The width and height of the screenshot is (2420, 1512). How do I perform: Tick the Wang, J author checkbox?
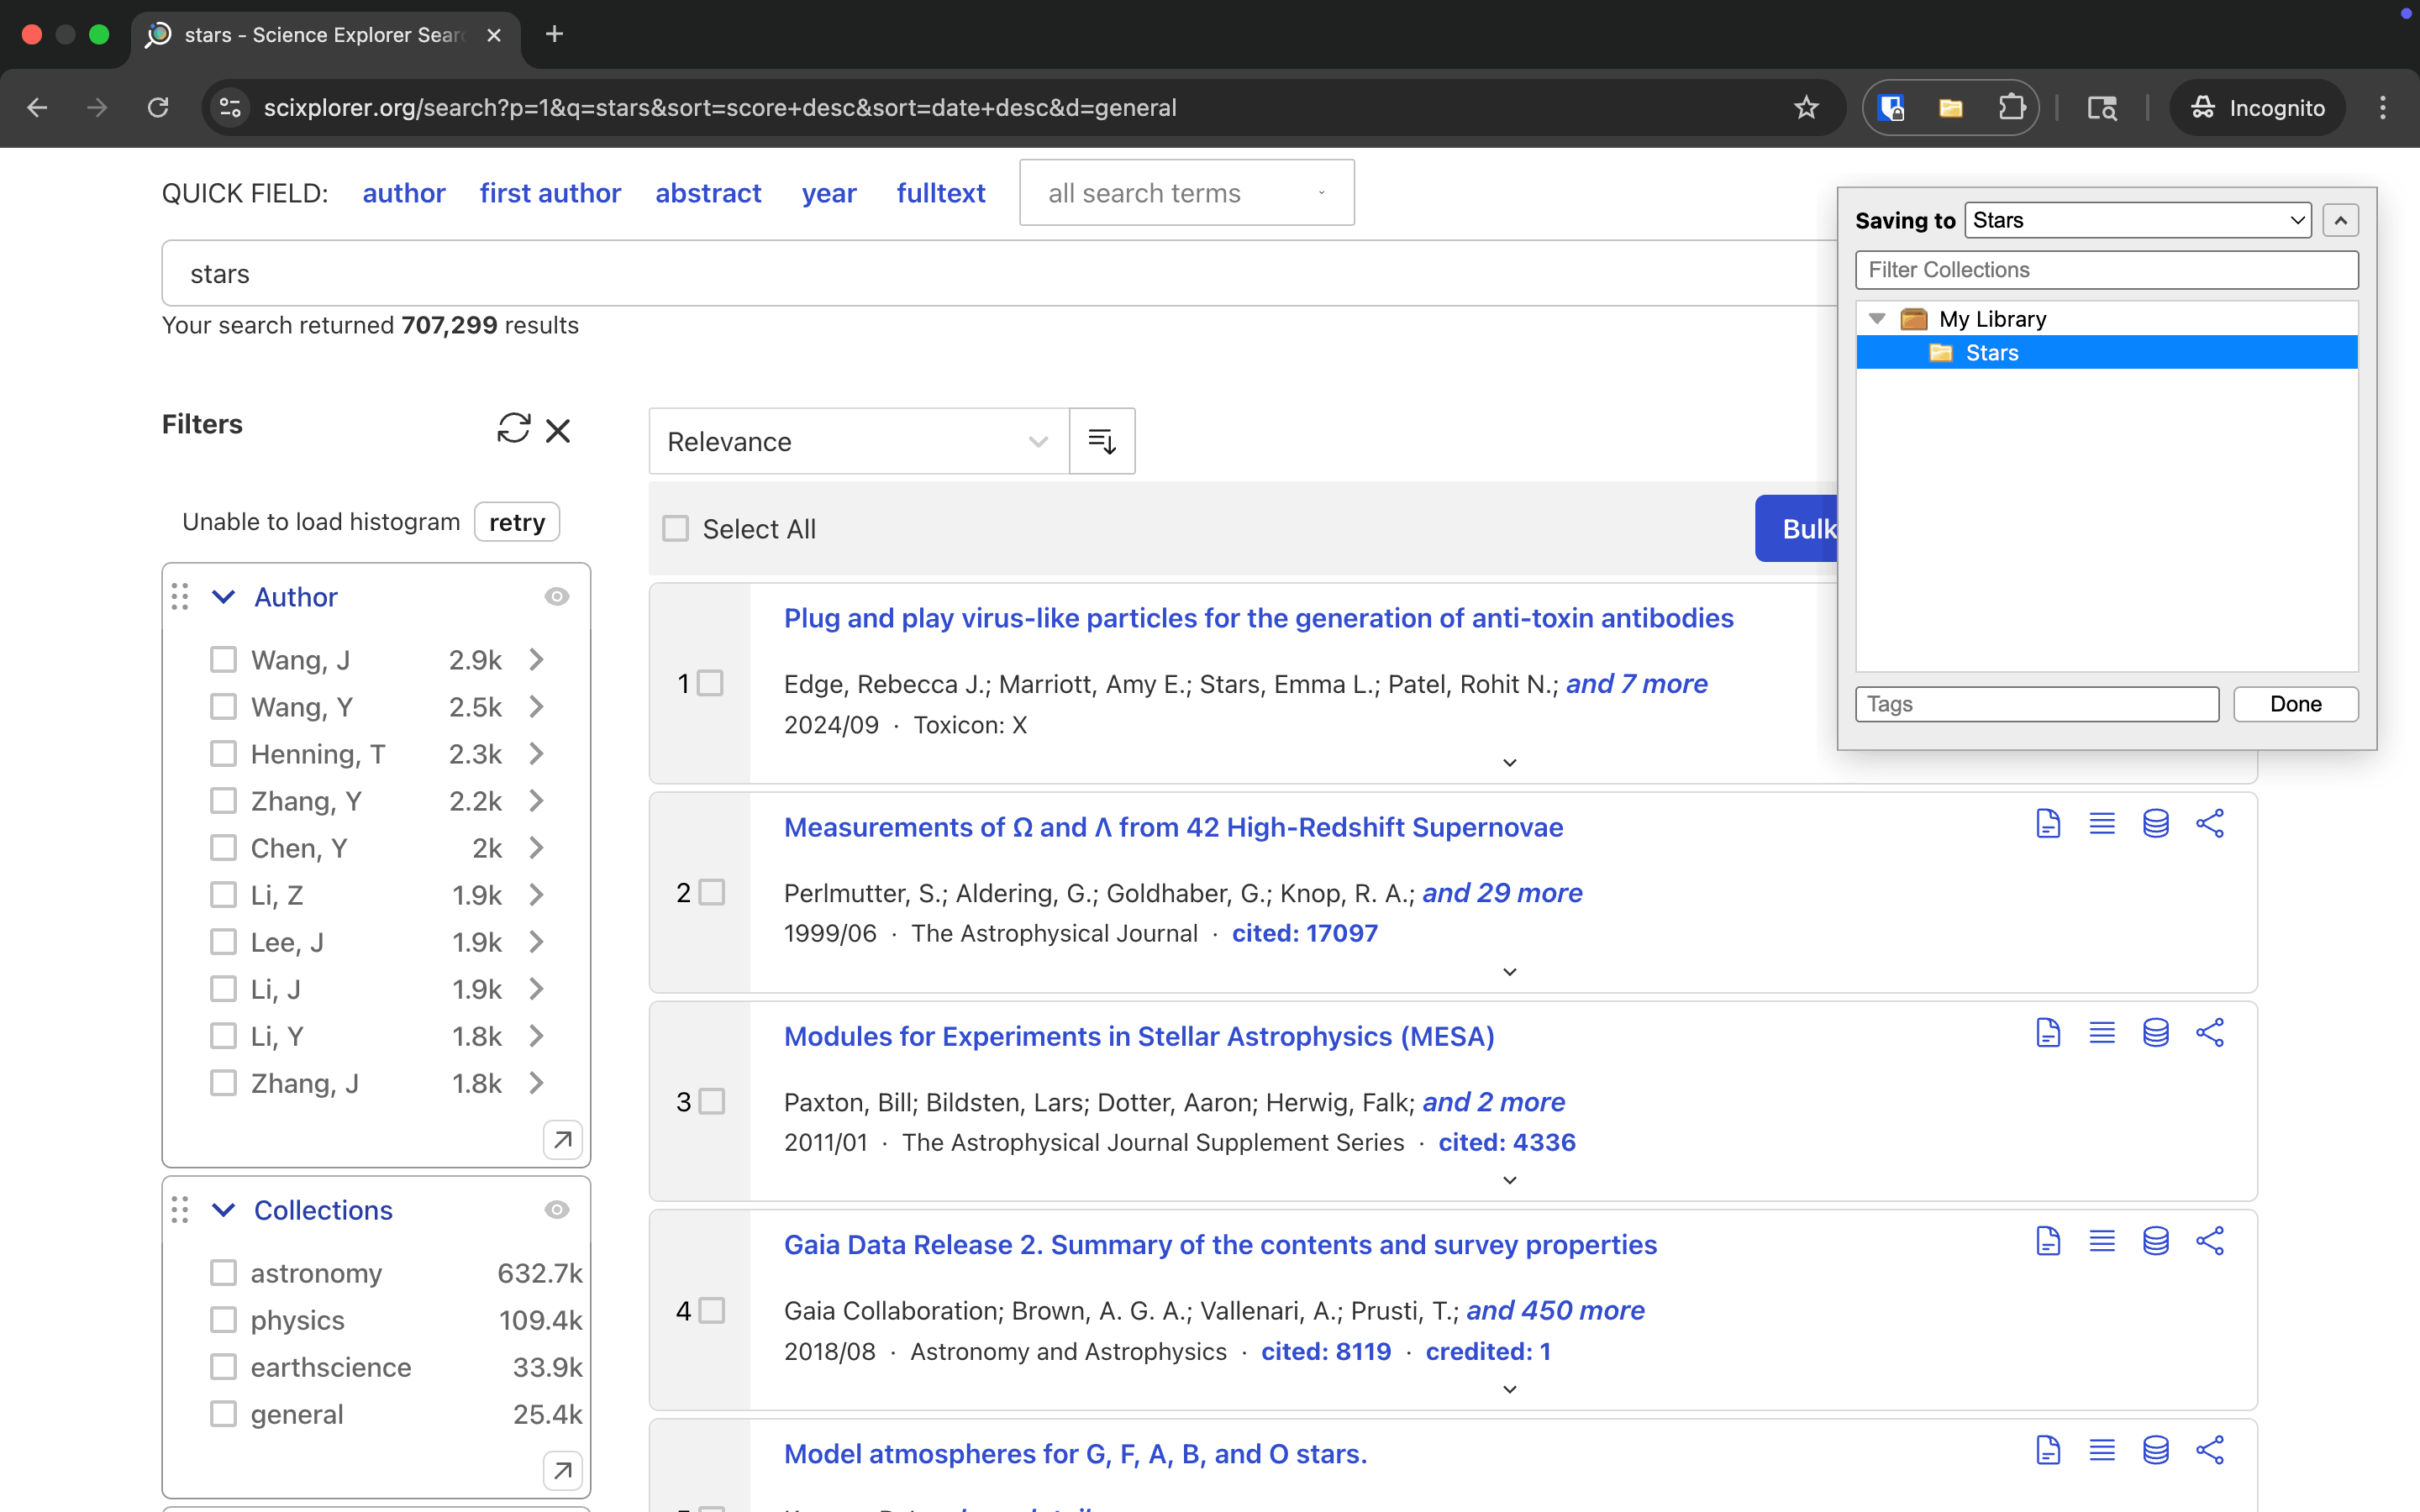coord(223,660)
